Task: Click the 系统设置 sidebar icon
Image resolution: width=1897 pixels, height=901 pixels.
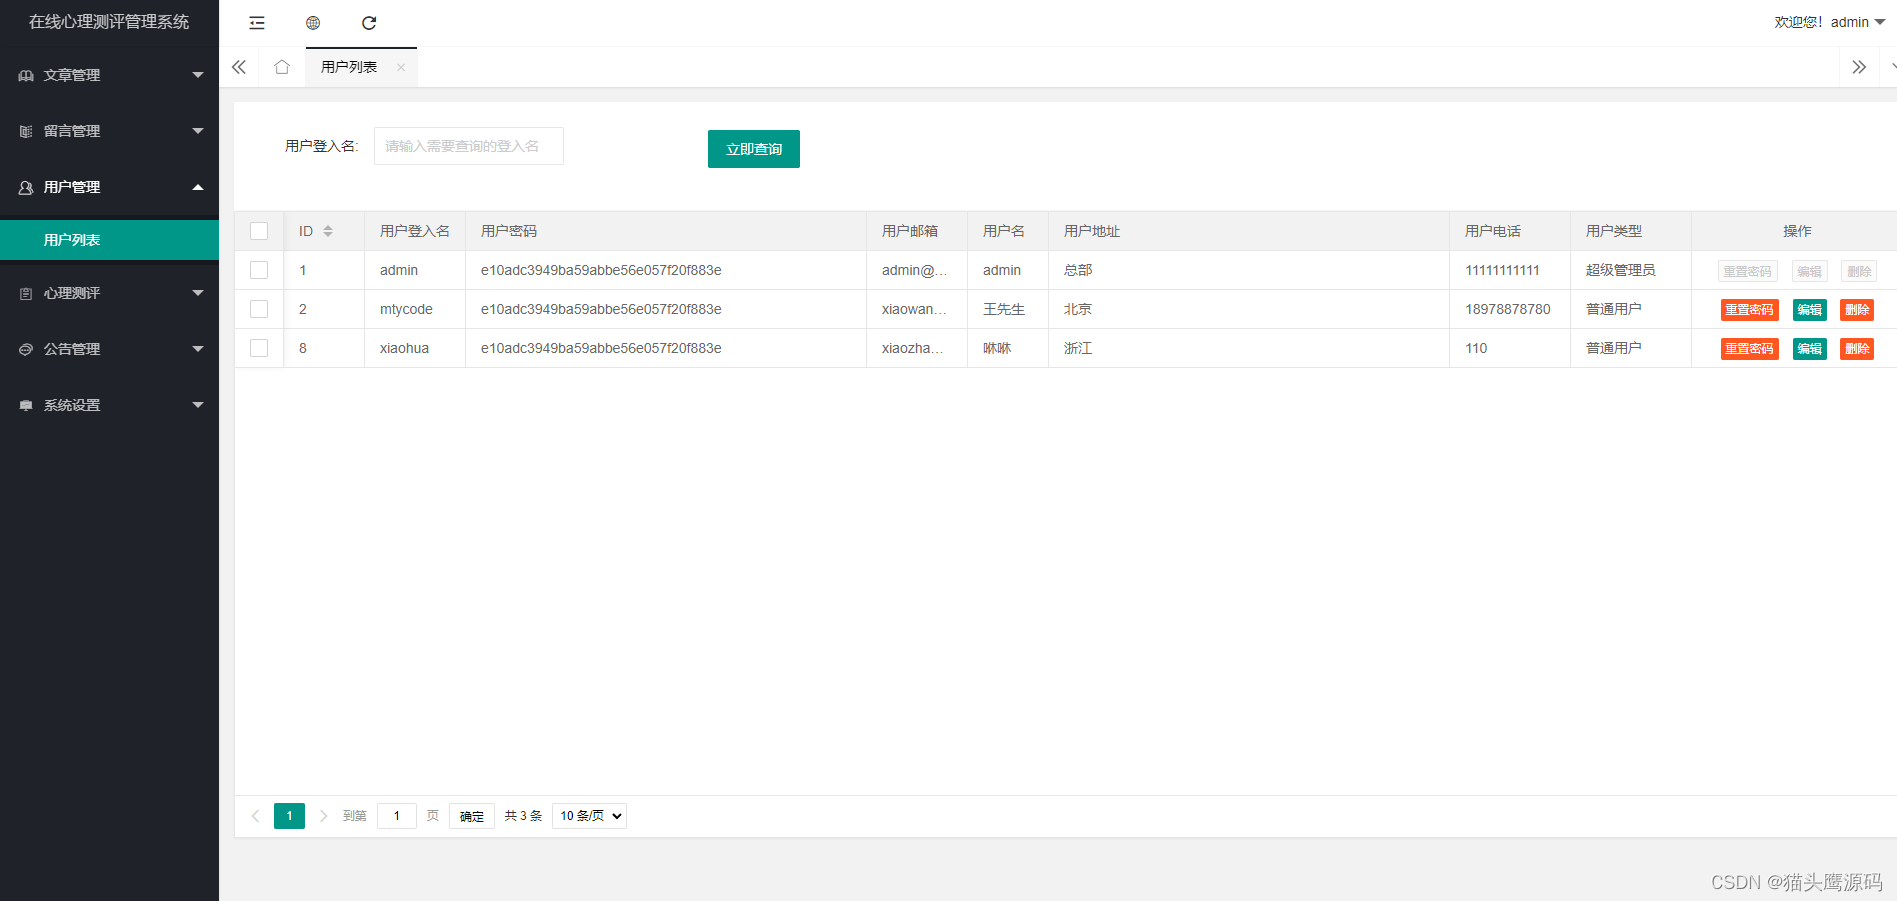Action: pyautogui.click(x=26, y=405)
